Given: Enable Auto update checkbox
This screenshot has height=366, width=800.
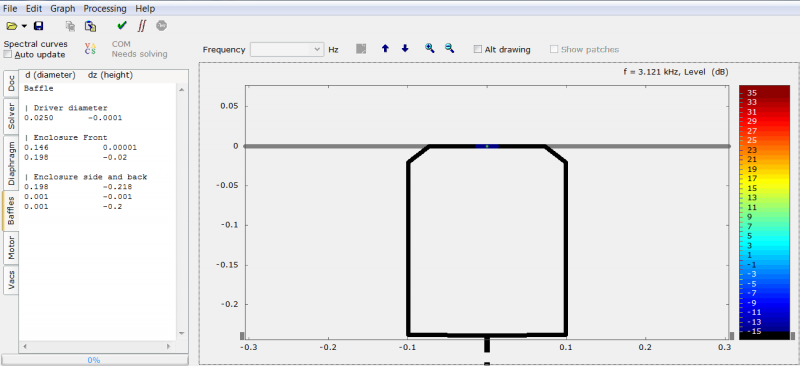Looking at the screenshot, I should pos(8,55).
